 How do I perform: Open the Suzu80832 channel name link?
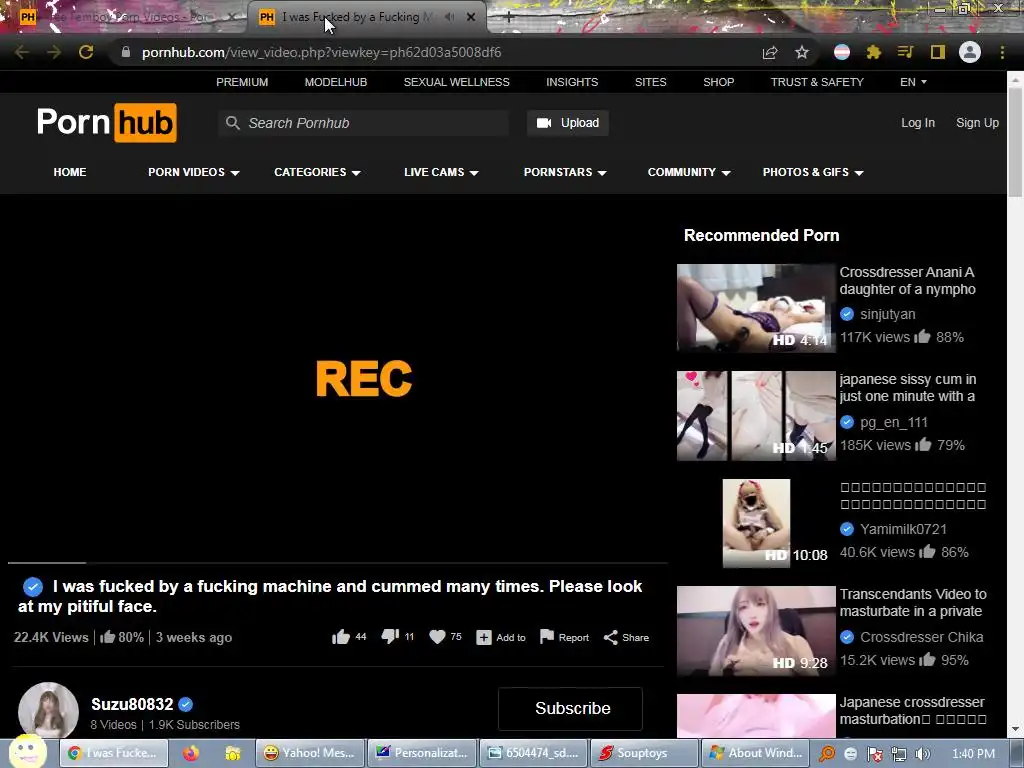132,704
